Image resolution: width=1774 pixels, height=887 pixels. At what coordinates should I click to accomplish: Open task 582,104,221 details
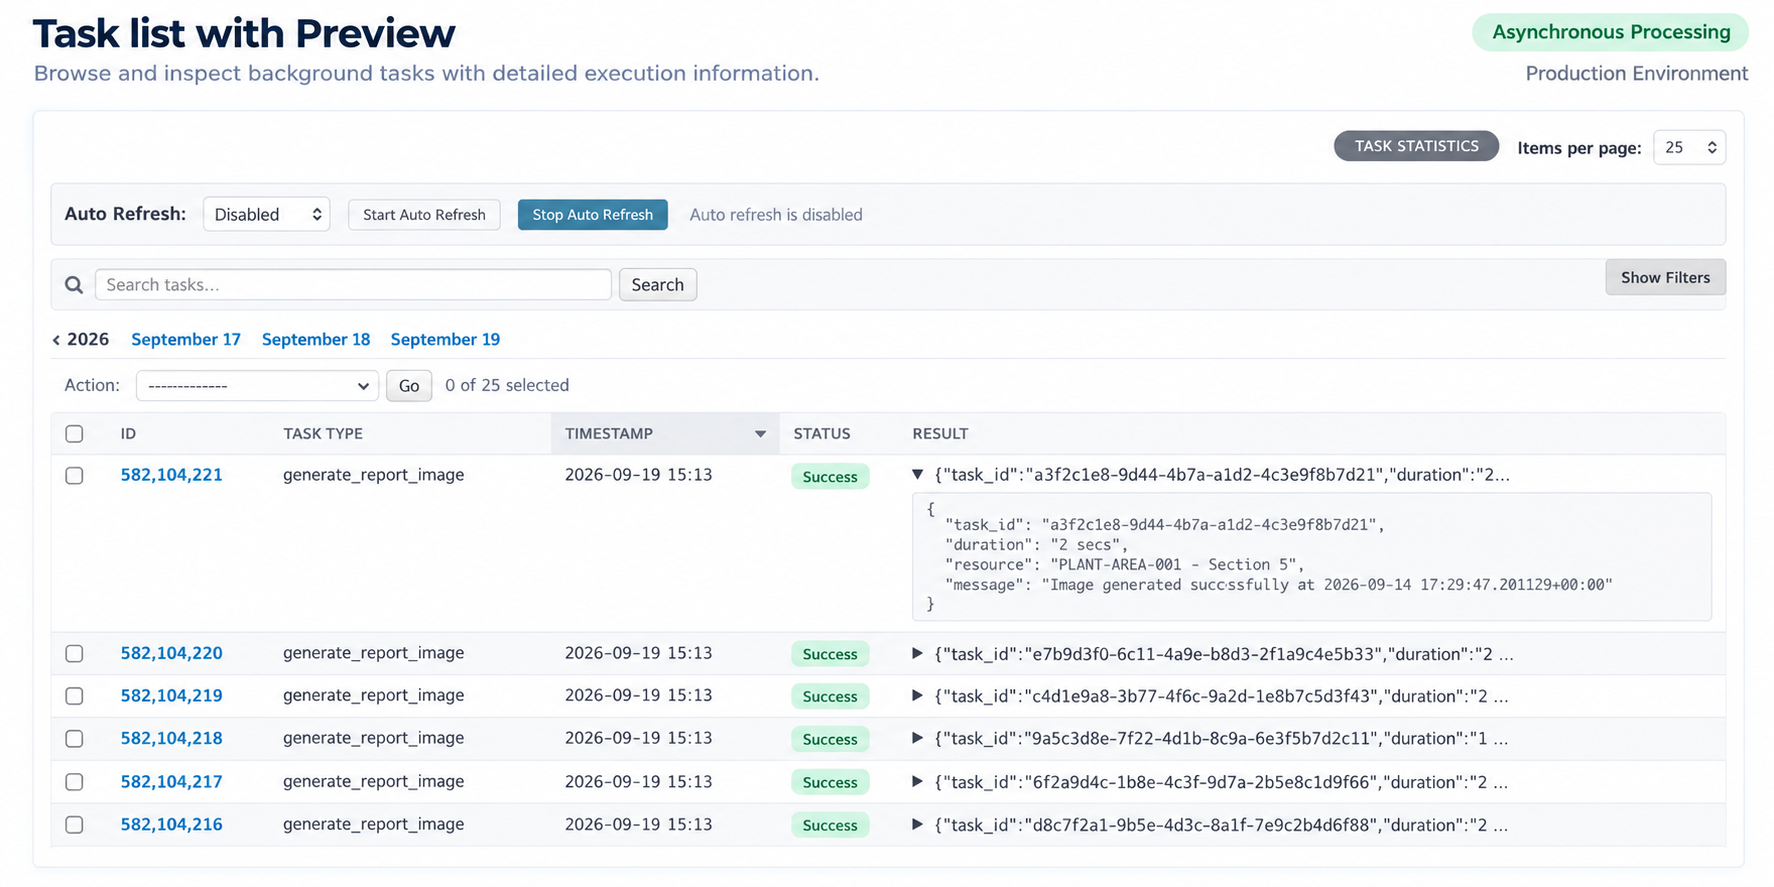point(171,475)
